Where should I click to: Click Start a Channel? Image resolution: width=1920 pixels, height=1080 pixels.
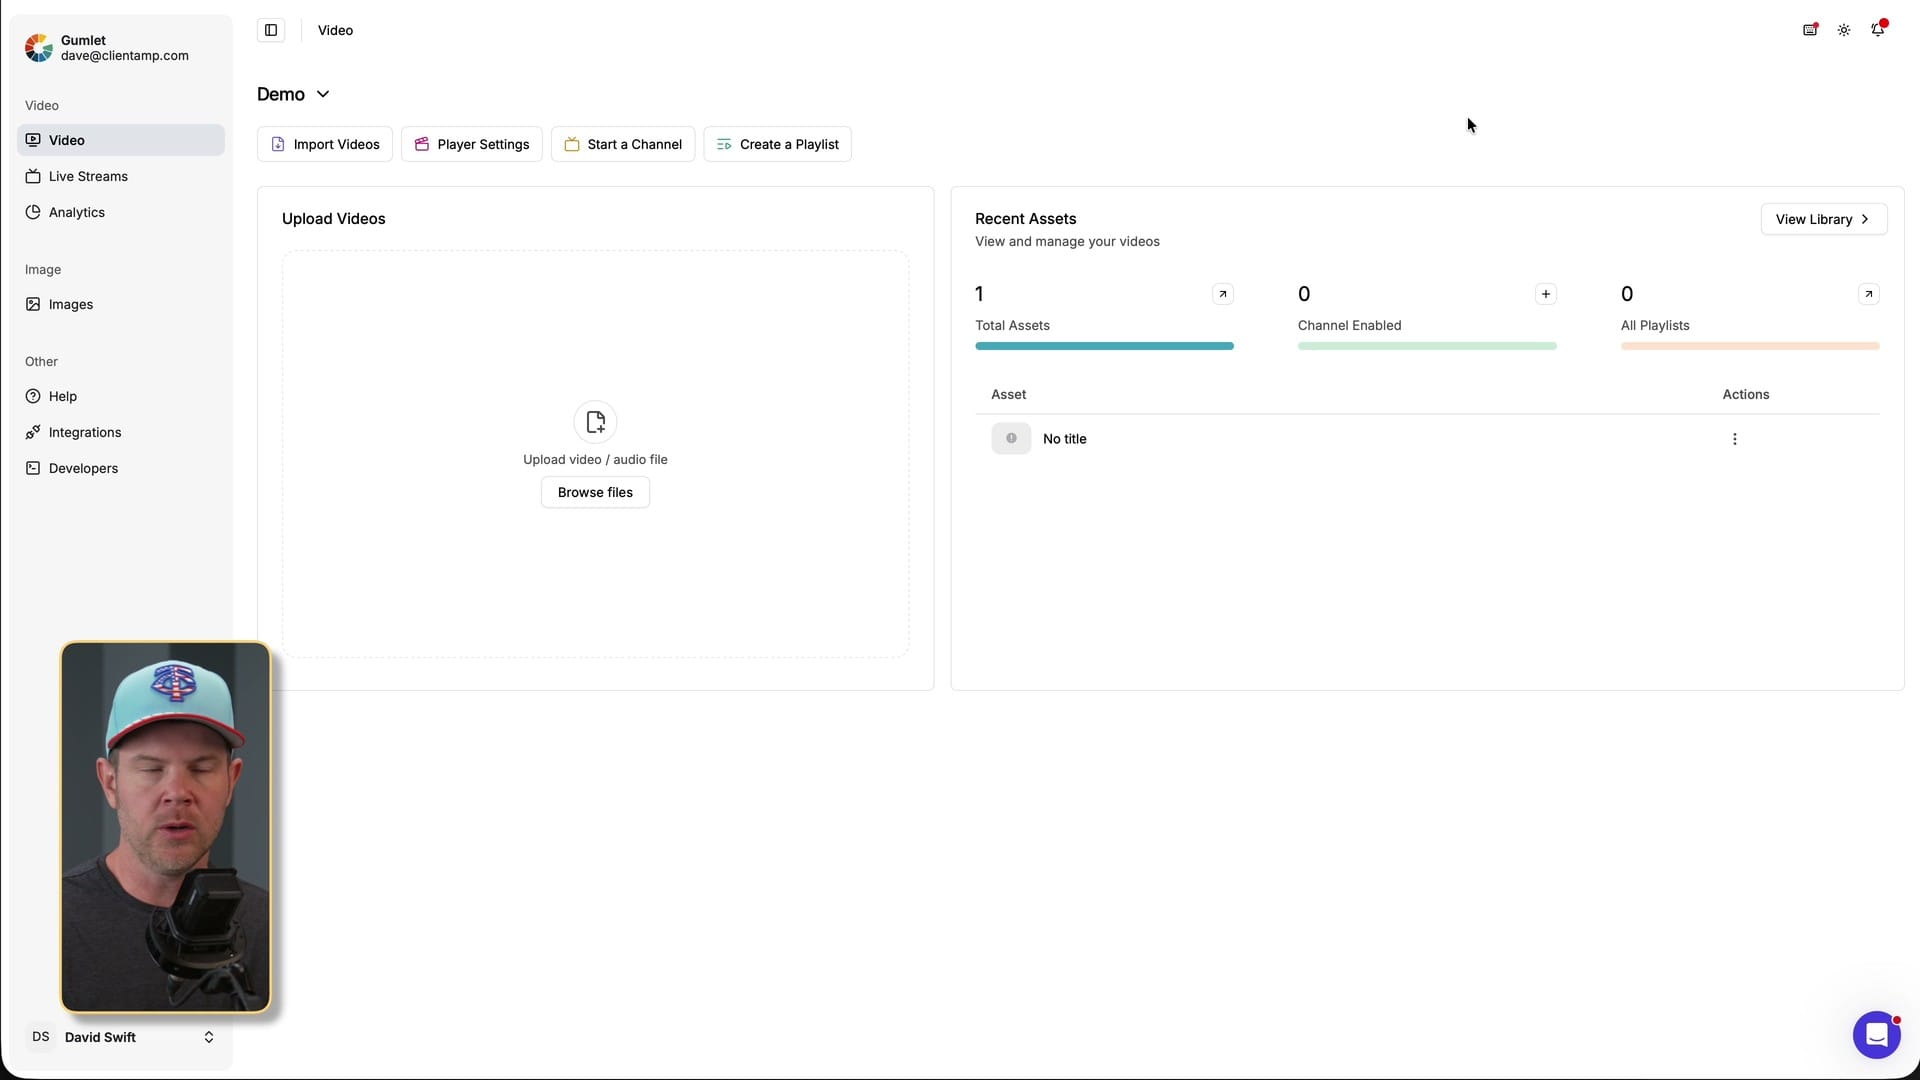pos(623,144)
